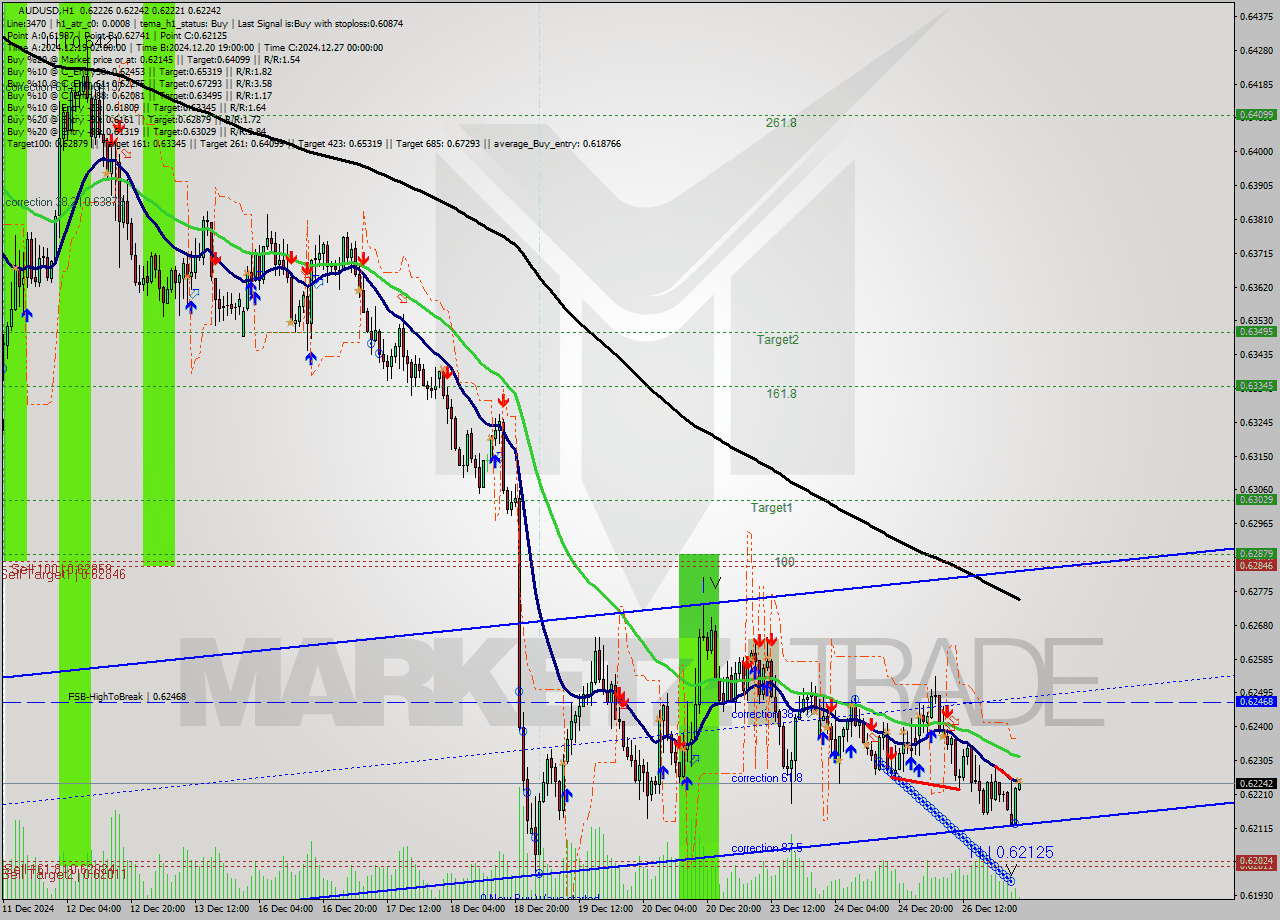Click the 'Last Signal is:Buy with stoploss:0.60874' line

coord(320,23)
